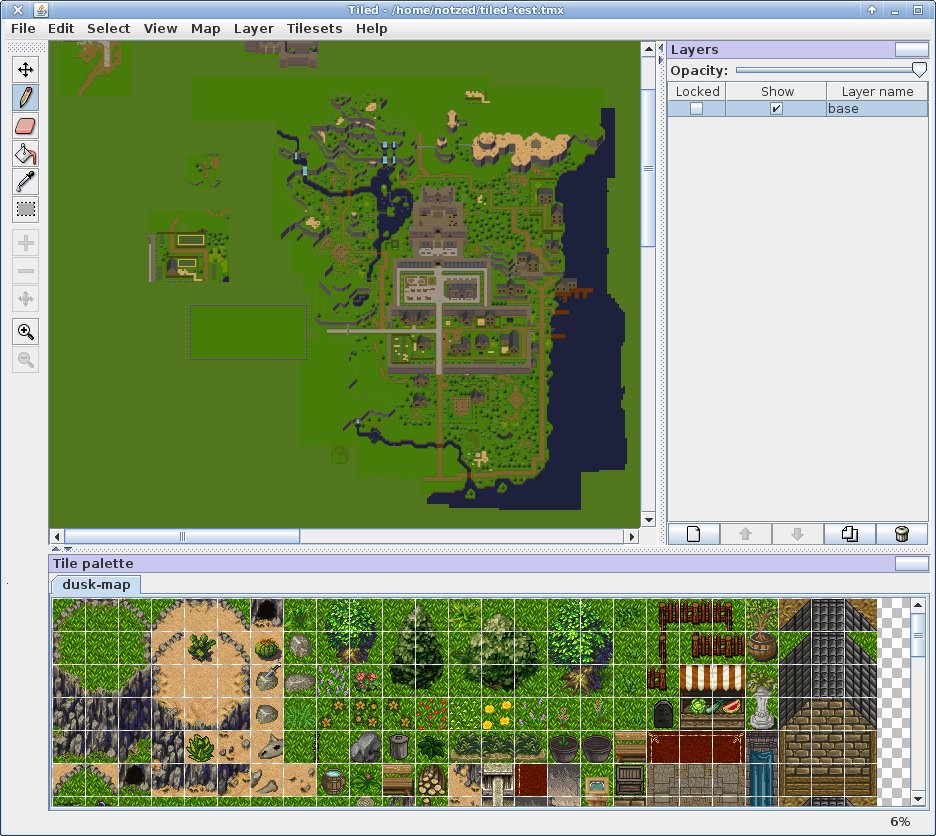Click the disabled remove object minus tool
936x836 pixels.
point(26,271)
